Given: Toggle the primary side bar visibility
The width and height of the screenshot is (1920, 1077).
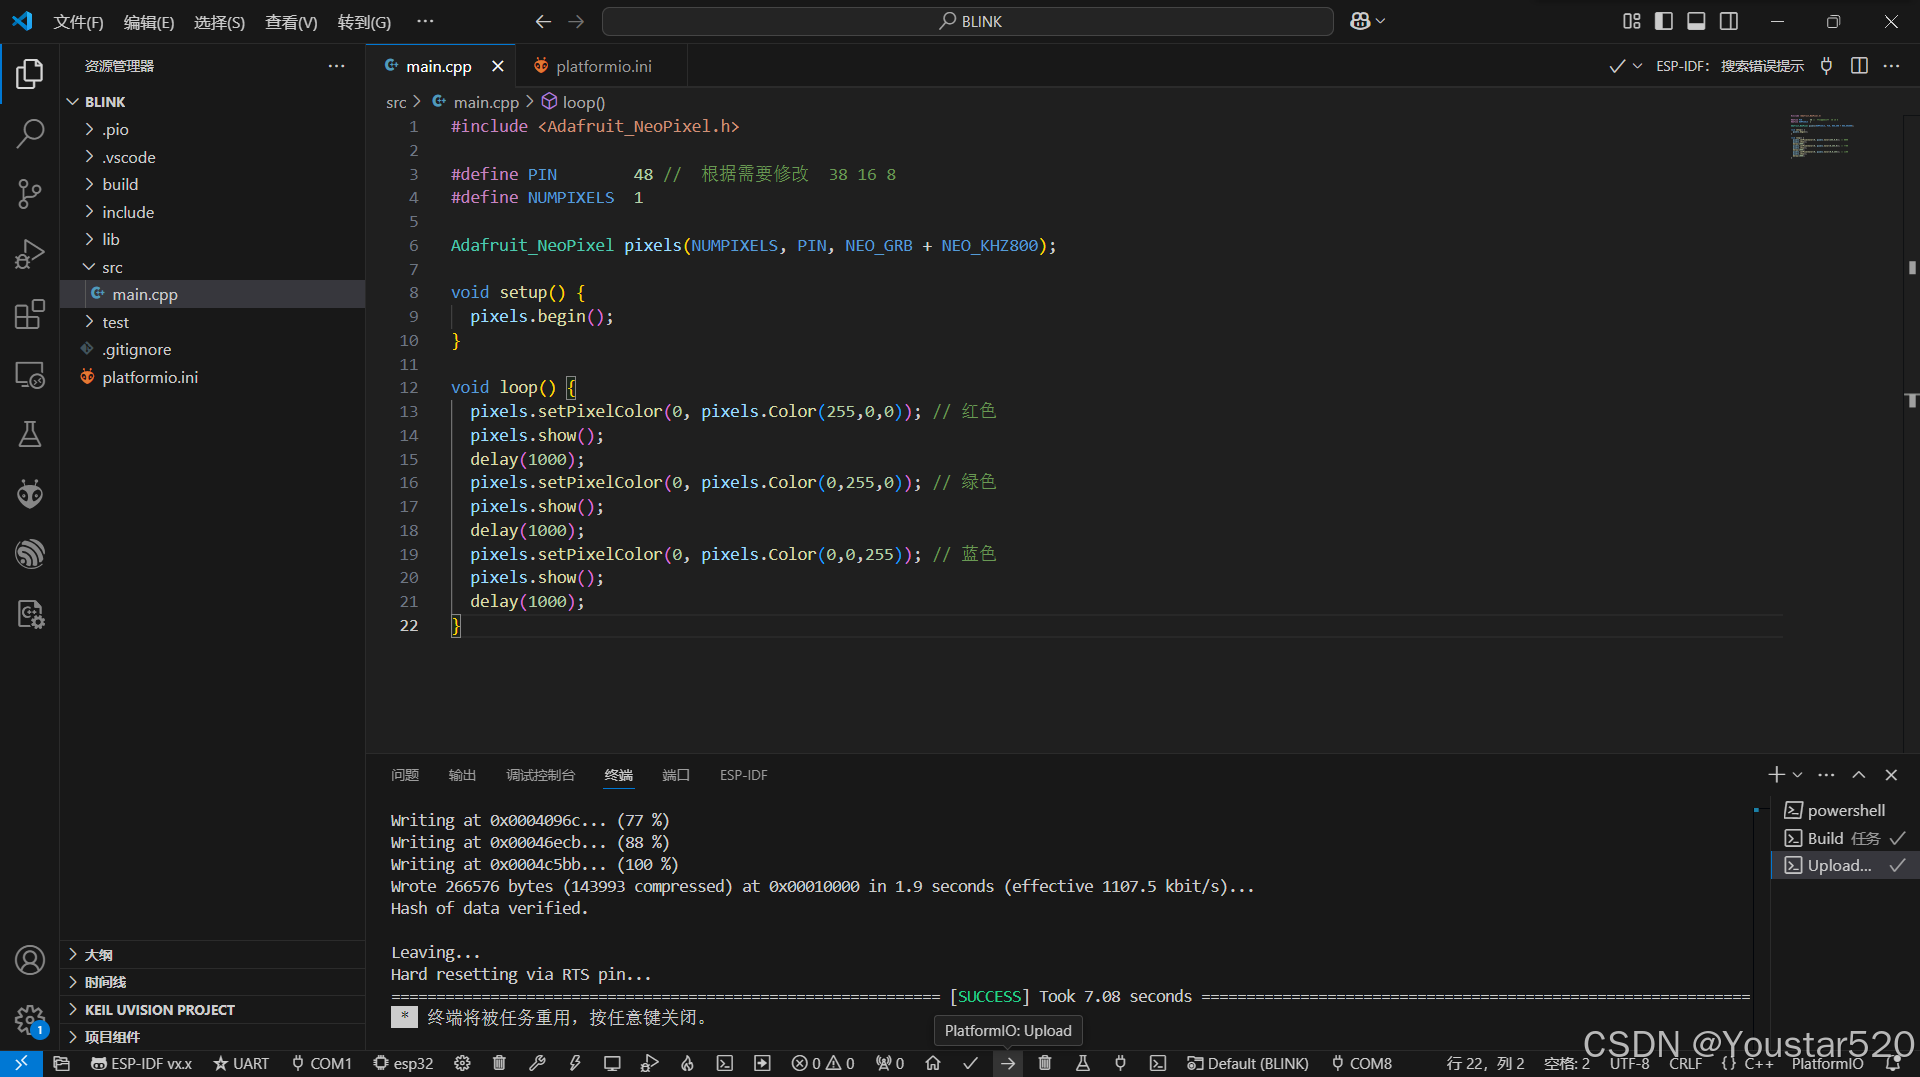Looking at the screenshot, I should (1664, 21).
